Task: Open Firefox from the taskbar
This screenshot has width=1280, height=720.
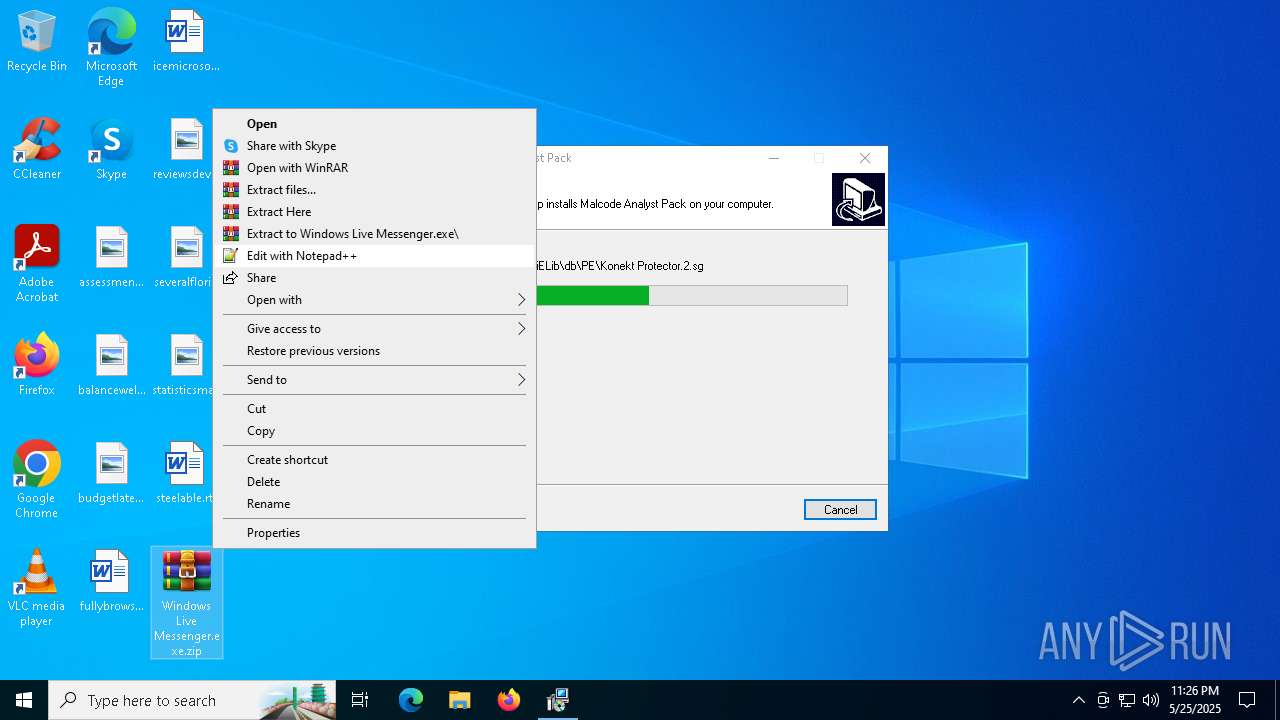Action: coord(508,700)
